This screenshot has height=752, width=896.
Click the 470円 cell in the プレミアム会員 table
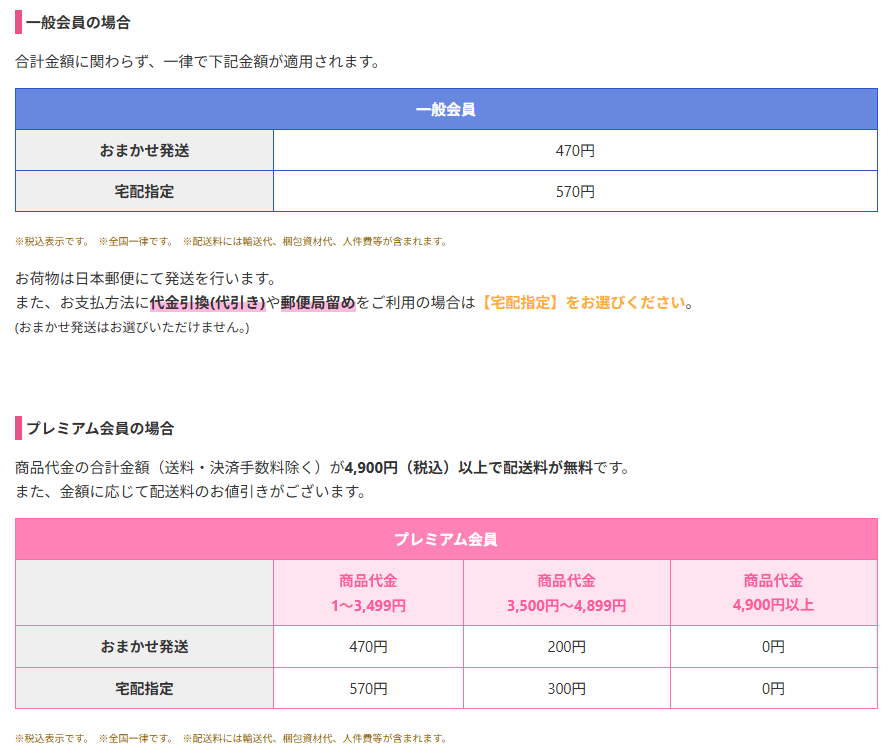click(369, 647)
